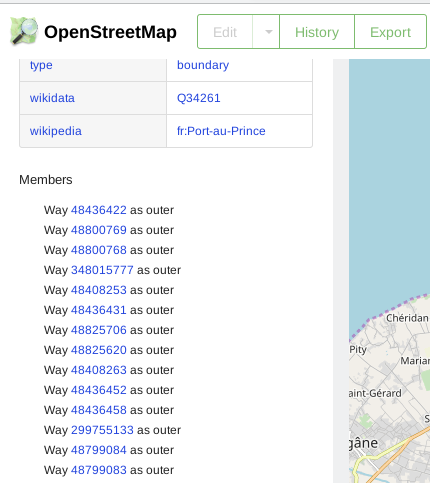Open member way 48825706

point(99,330)
